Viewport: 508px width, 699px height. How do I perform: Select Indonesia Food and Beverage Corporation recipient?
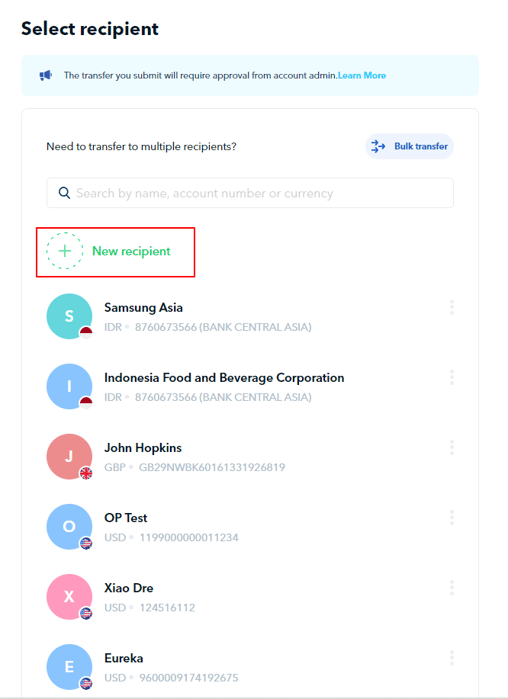point(224,378)
